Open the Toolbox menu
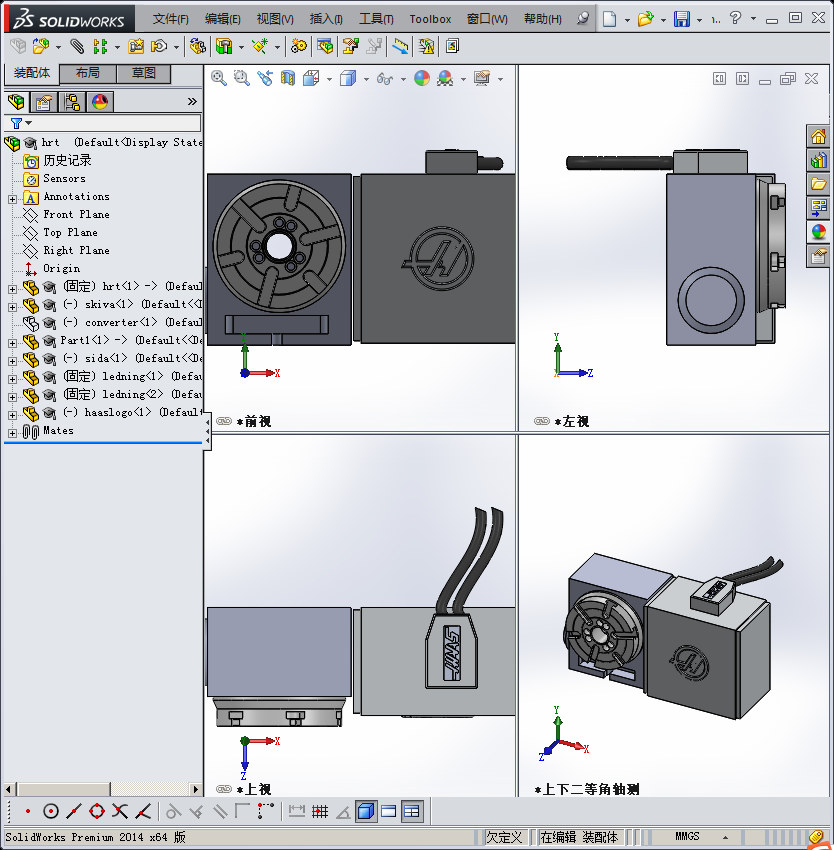Screen dimensions: 834x850 (430, 19)
